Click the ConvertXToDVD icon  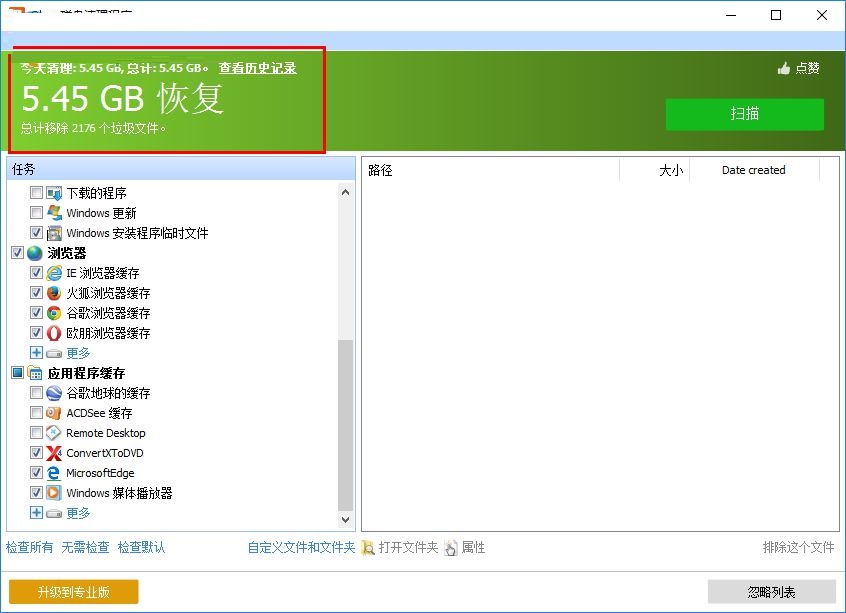click(53, 453)
